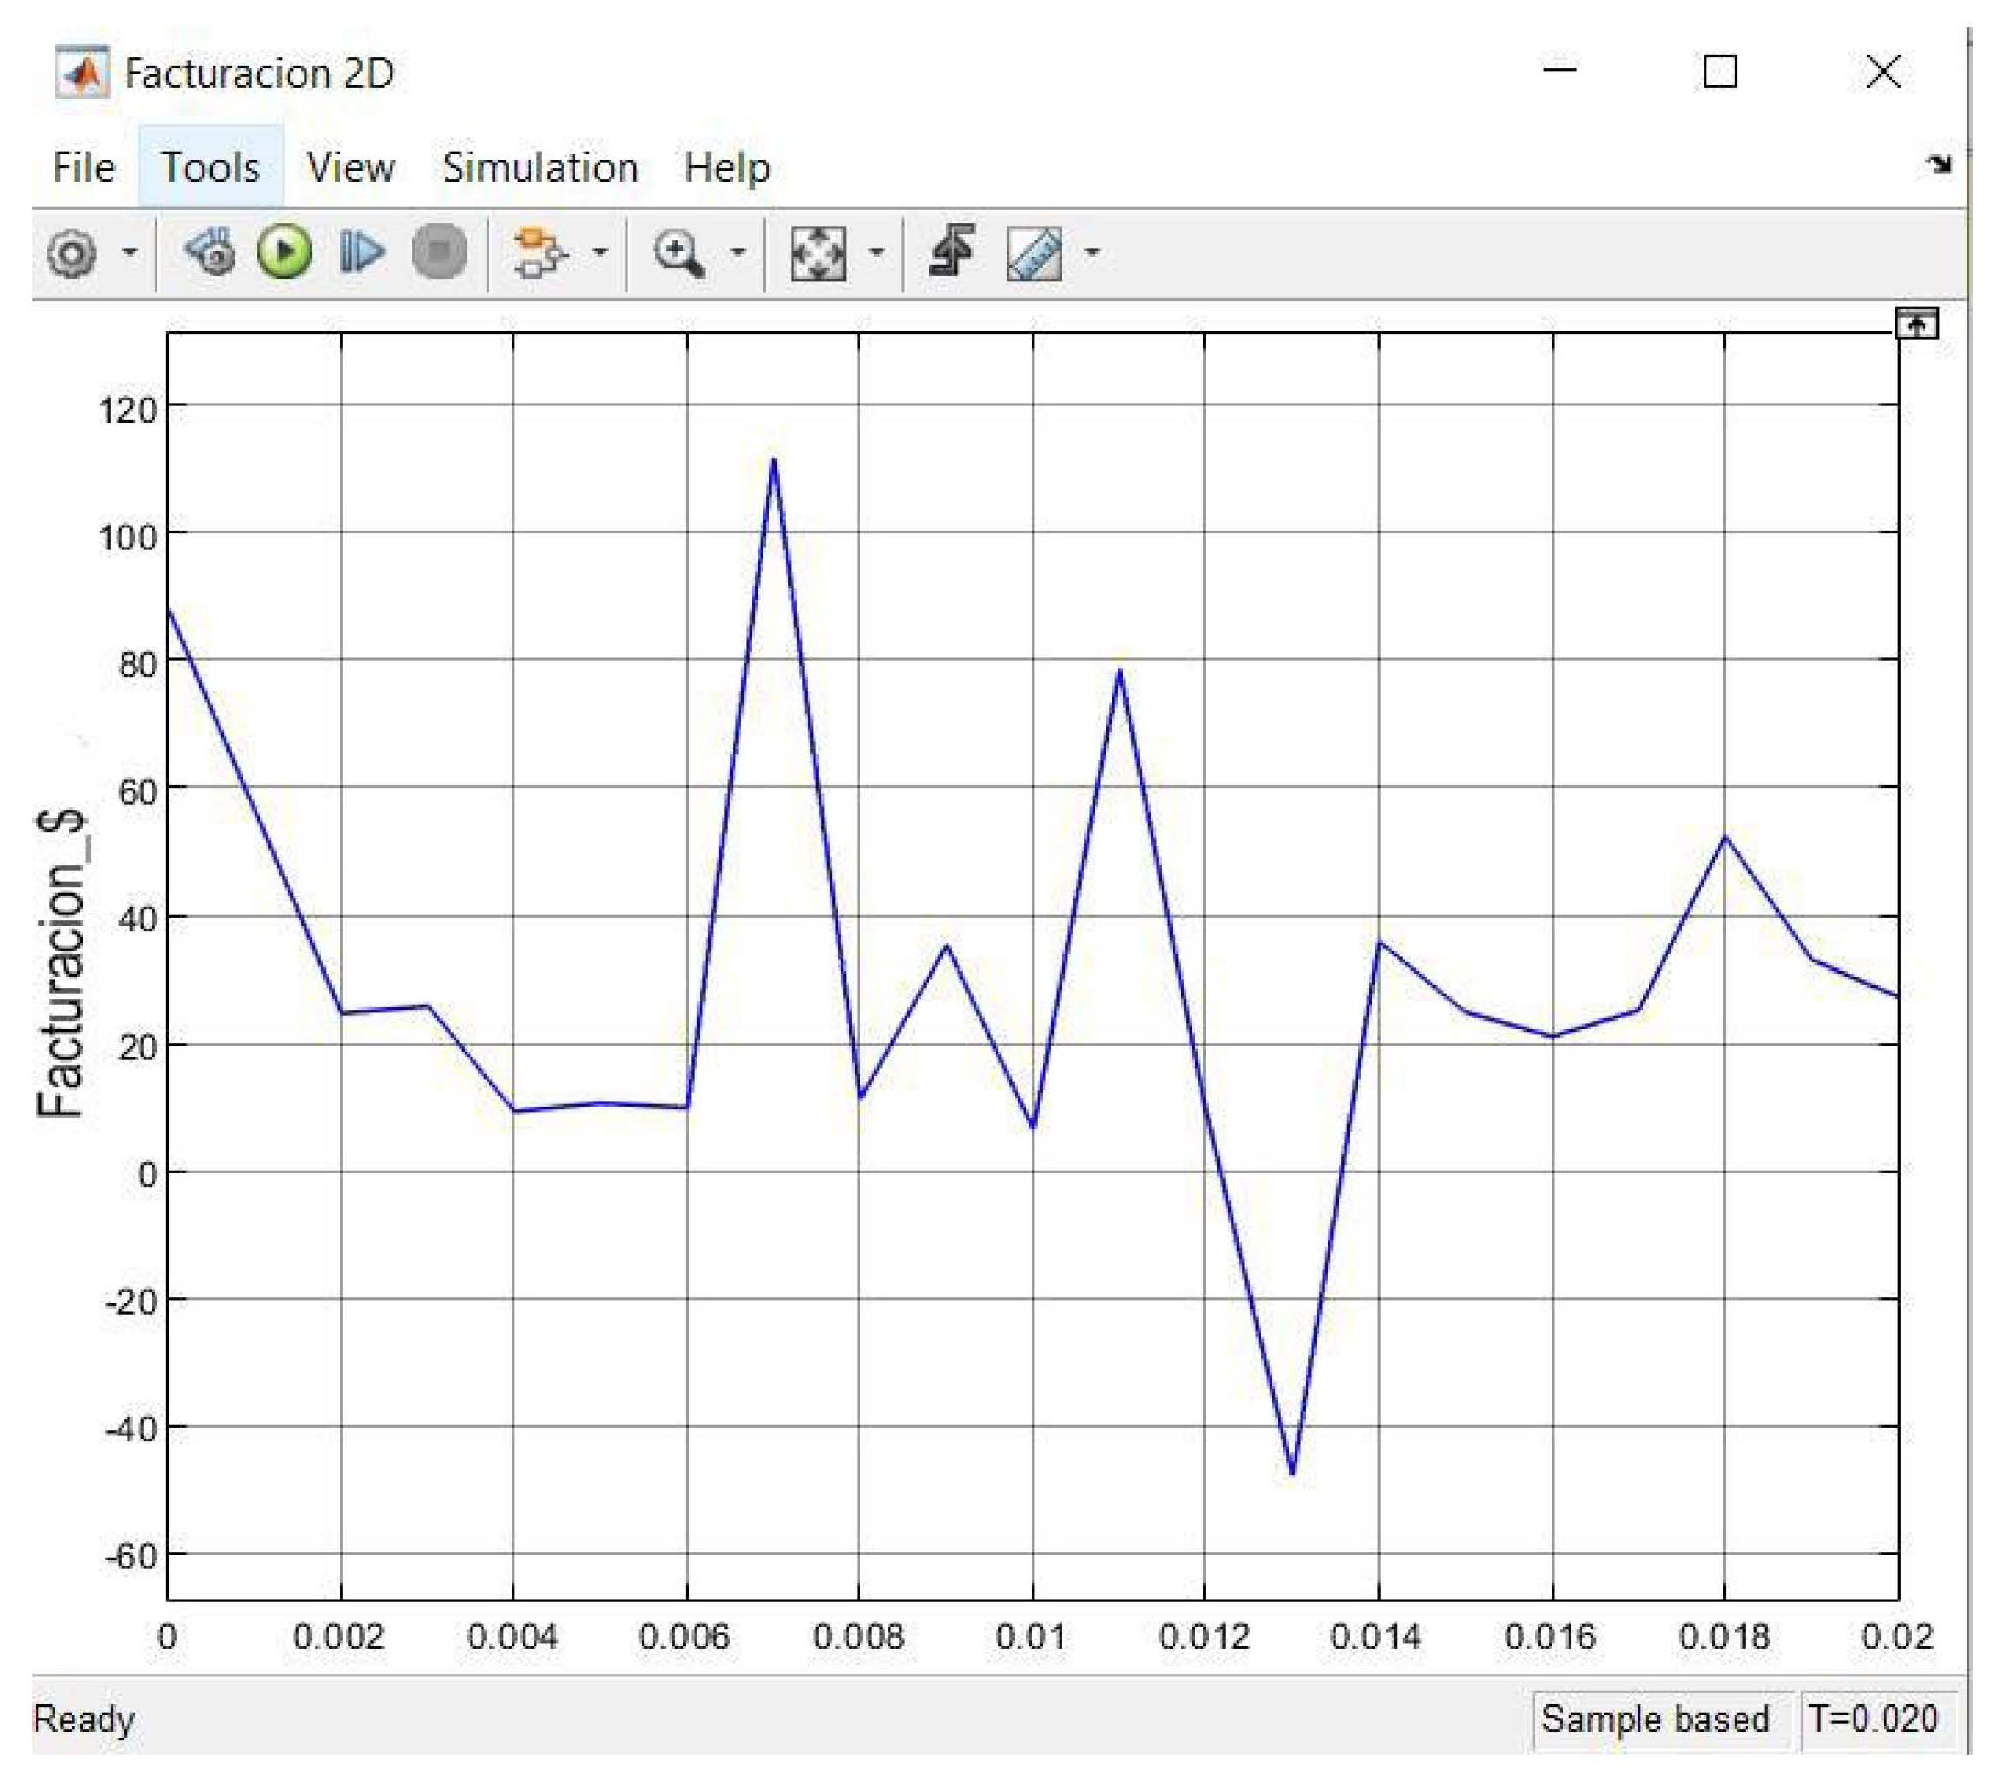Click the Step Back icon
The image size is (1989, 1779).
[211, 252]
